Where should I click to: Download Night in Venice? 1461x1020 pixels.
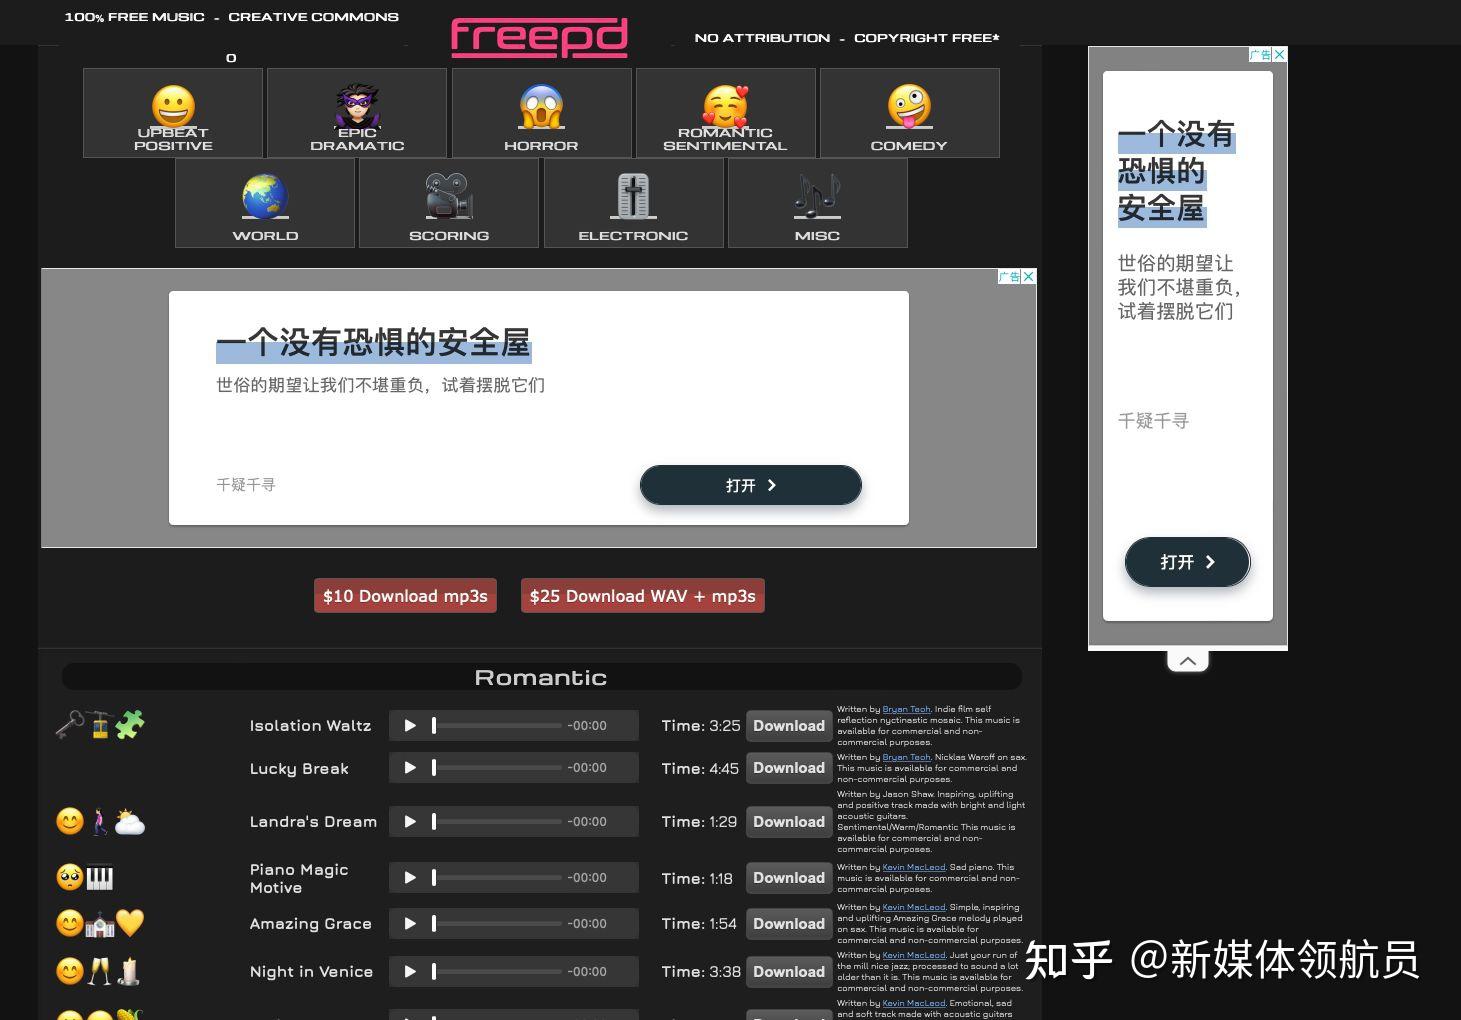pos(789,972)
